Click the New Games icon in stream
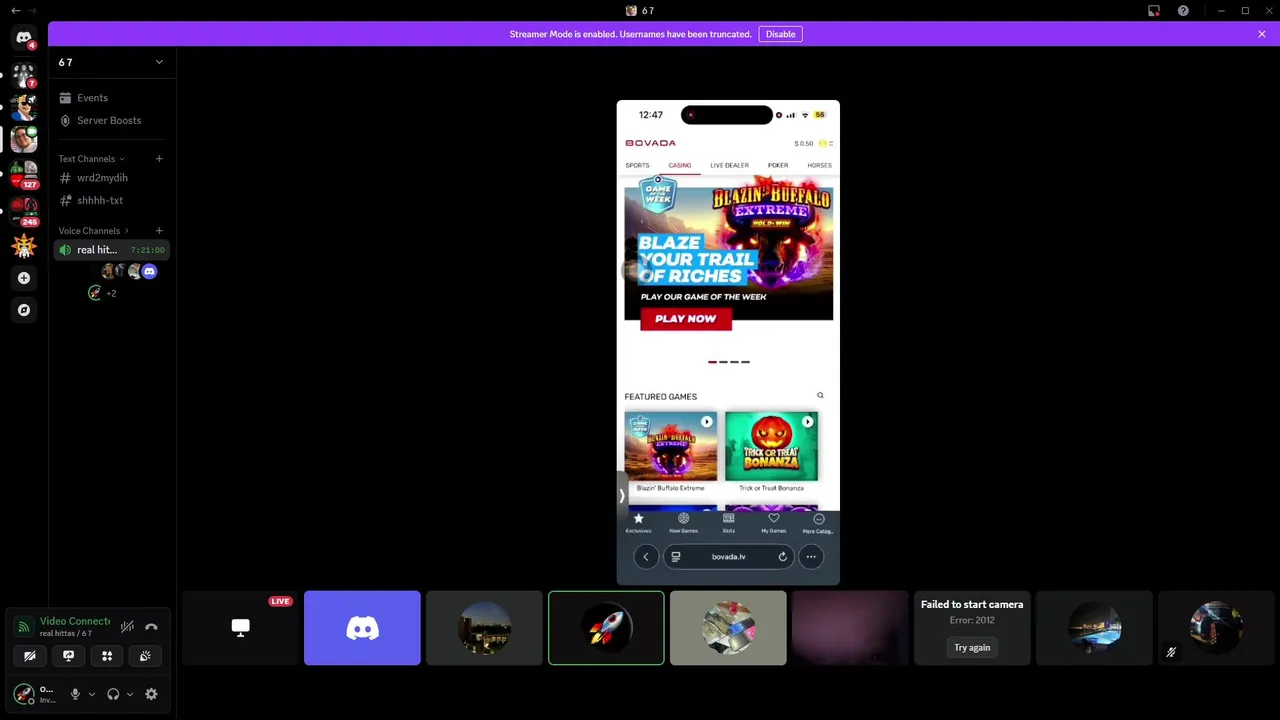The image size is (1280, 720). coord(684,523)
